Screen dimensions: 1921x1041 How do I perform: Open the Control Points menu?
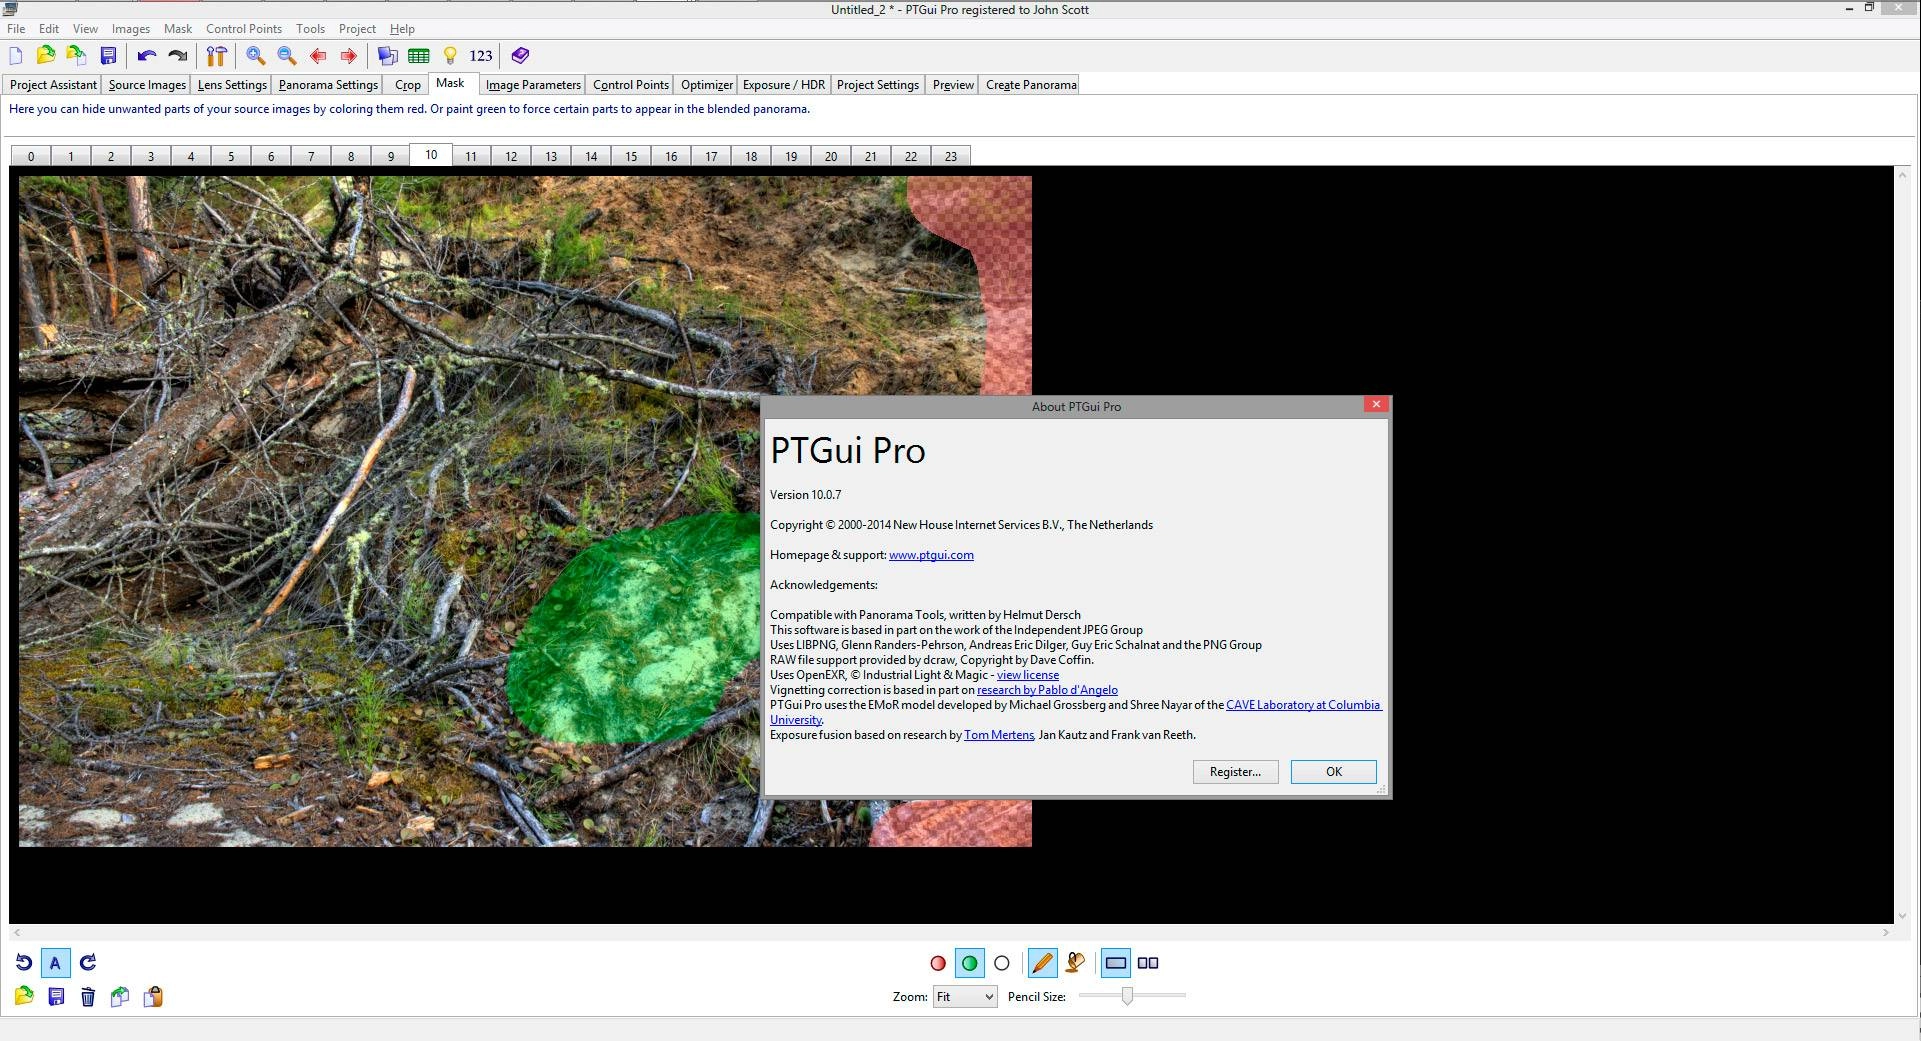click(244, 29)
